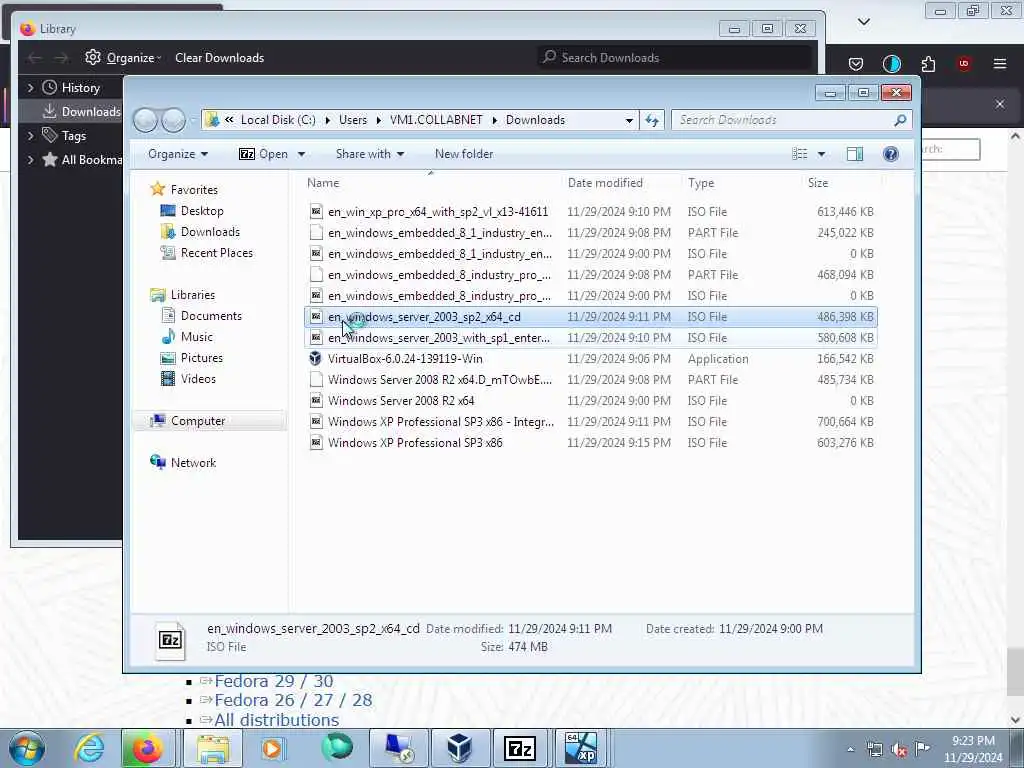This screenshot has height=768, width=1024.
Task: Click Explorer's Back navigation button
Action: (145, 120)
